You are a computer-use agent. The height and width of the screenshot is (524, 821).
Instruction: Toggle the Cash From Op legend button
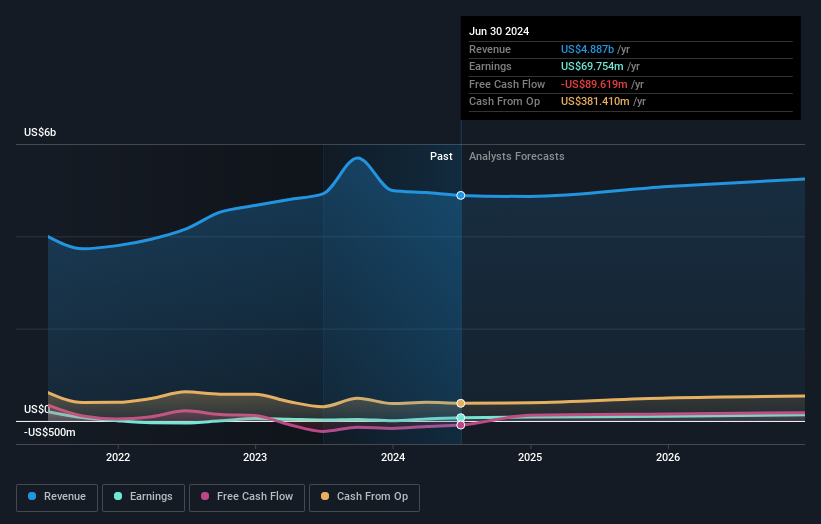364,497
